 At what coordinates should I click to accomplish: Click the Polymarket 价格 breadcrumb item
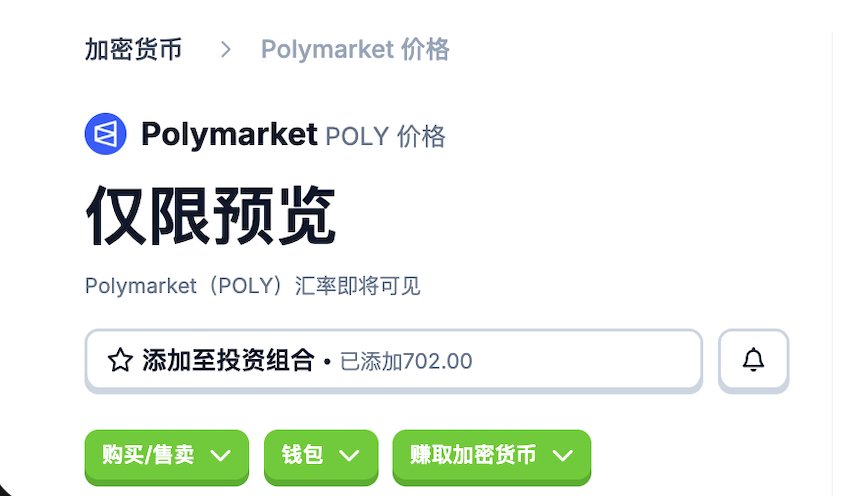355,49
